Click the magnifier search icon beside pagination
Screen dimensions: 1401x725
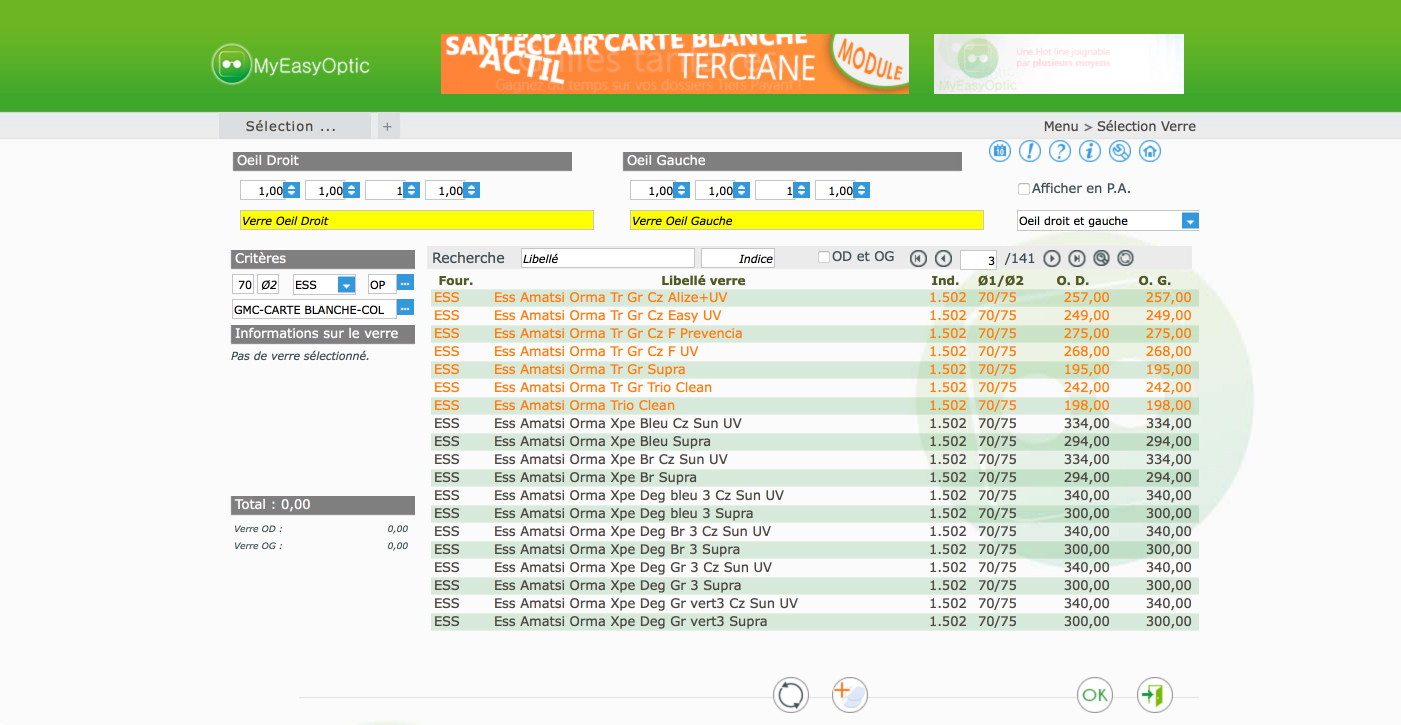(1101, 258)
